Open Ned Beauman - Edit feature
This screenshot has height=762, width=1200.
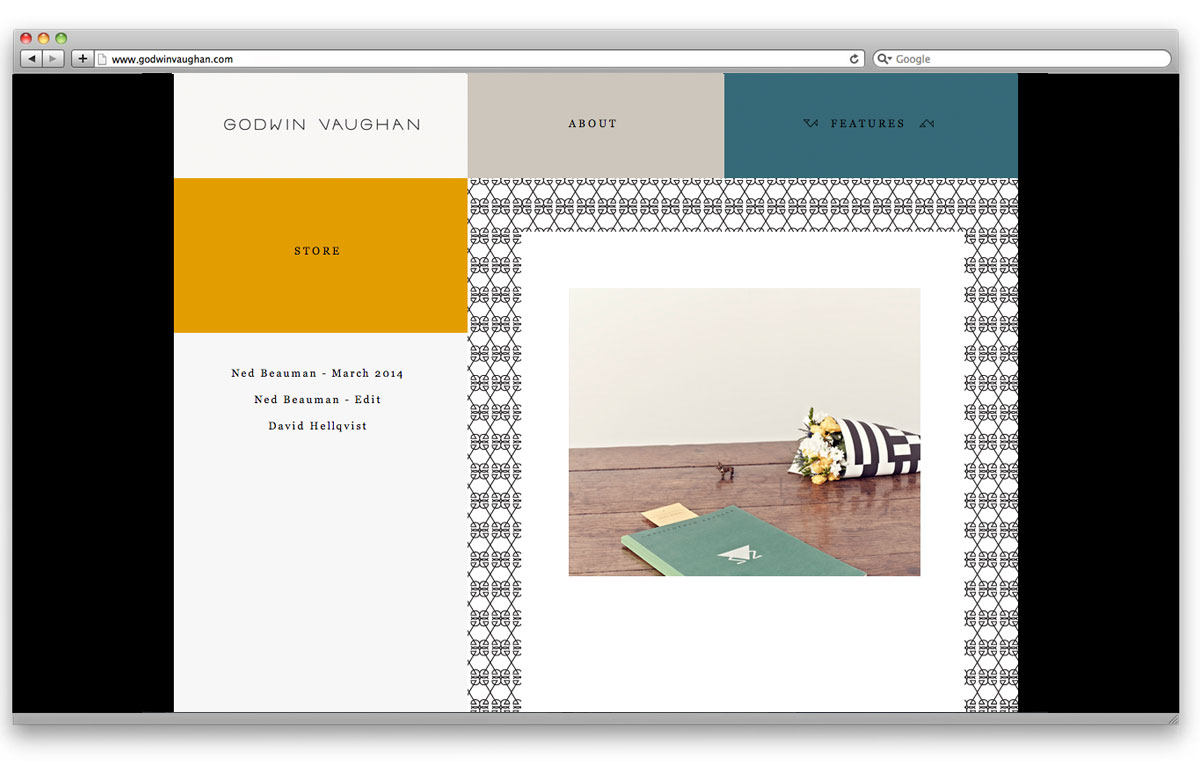pyautogui.click(x=317, y=399)
